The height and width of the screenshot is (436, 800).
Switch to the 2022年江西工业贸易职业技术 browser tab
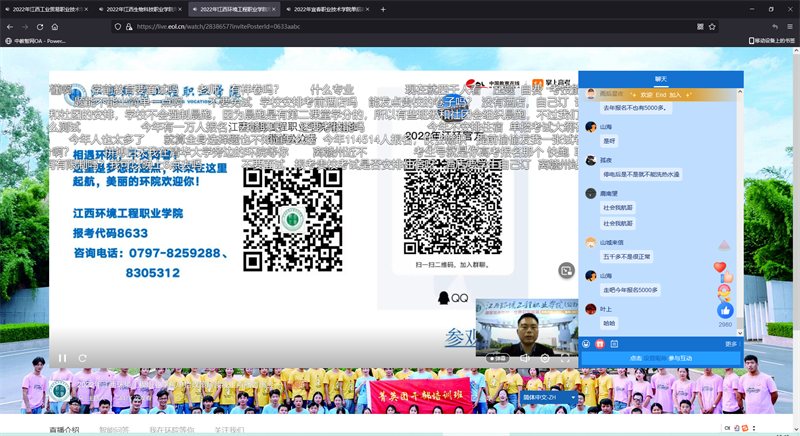click(x=46, y=9)
